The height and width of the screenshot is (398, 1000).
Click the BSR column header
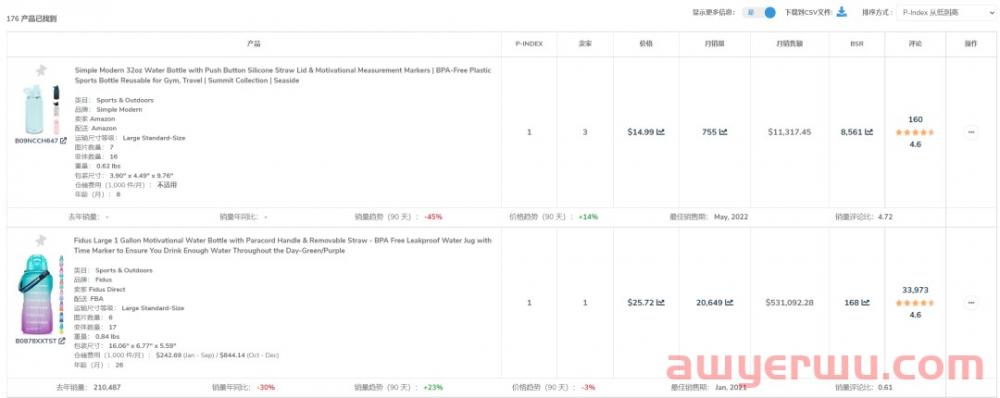tap(857, 44)
